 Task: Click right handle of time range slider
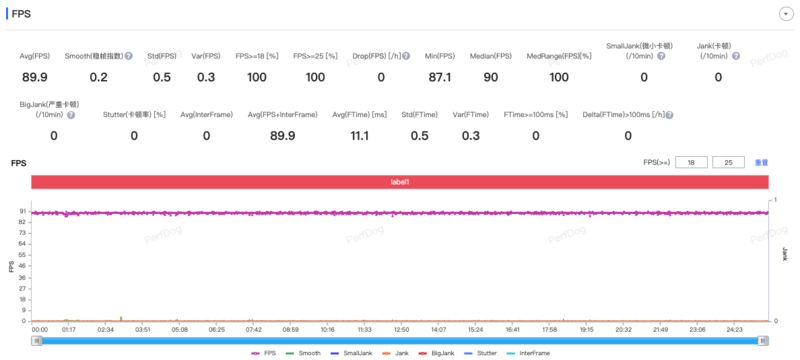(763, 341)
